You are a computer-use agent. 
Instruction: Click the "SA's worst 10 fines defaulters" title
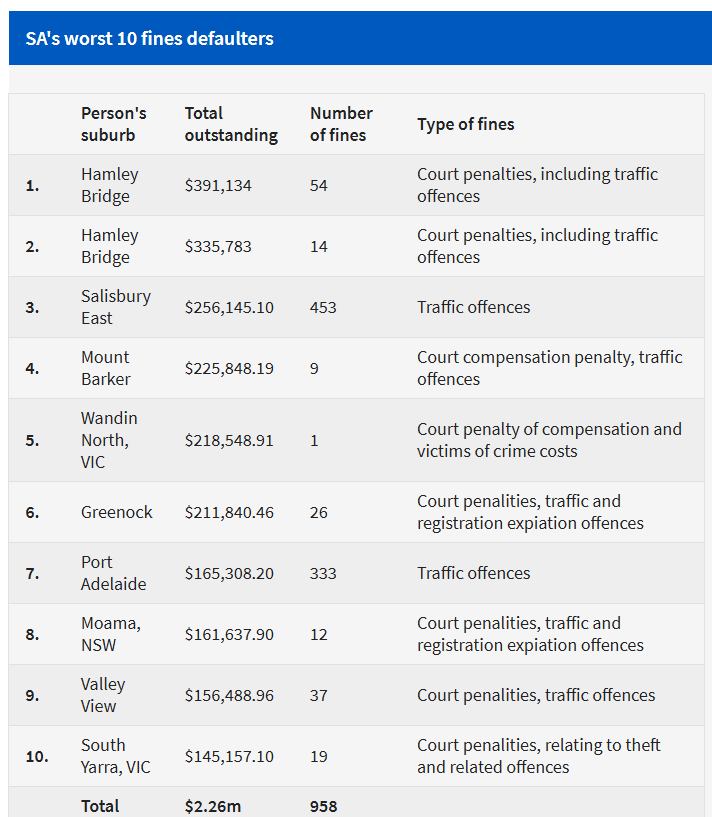(149, 39)
